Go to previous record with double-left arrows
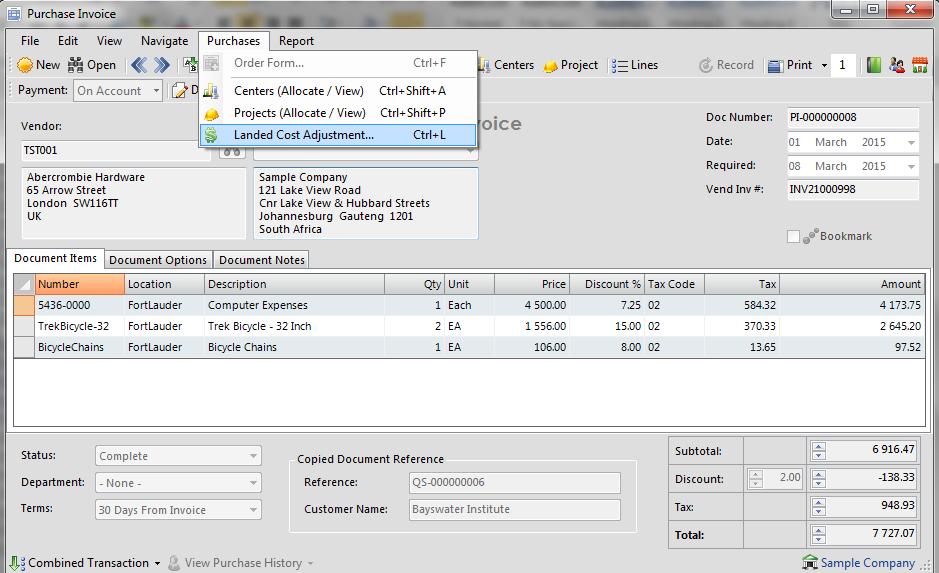This screenshot has width=939, height=573. [139, 65]
